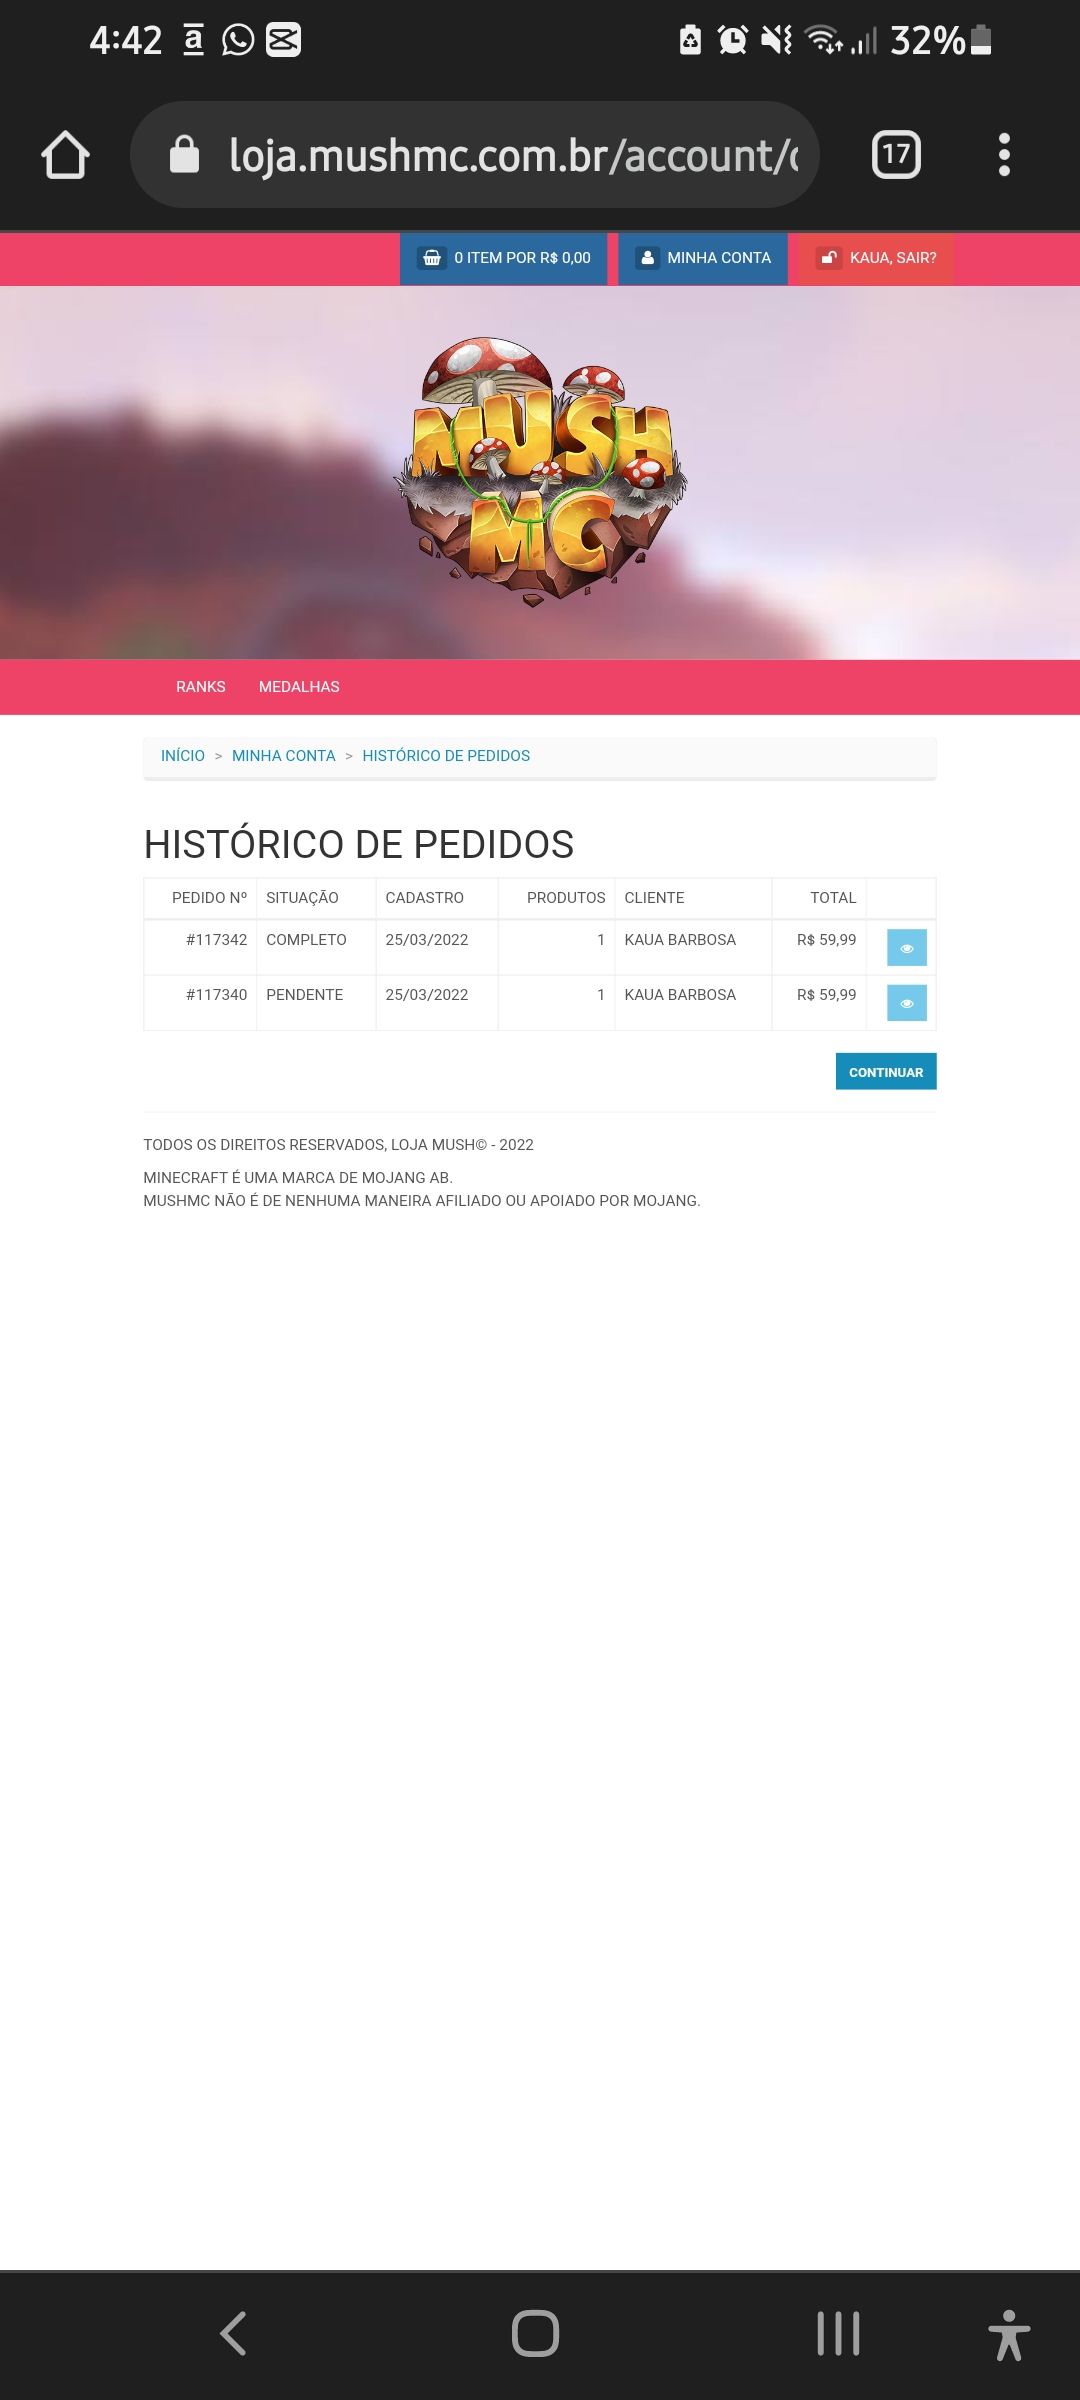Click the MushMC logo

click(541, 471)
